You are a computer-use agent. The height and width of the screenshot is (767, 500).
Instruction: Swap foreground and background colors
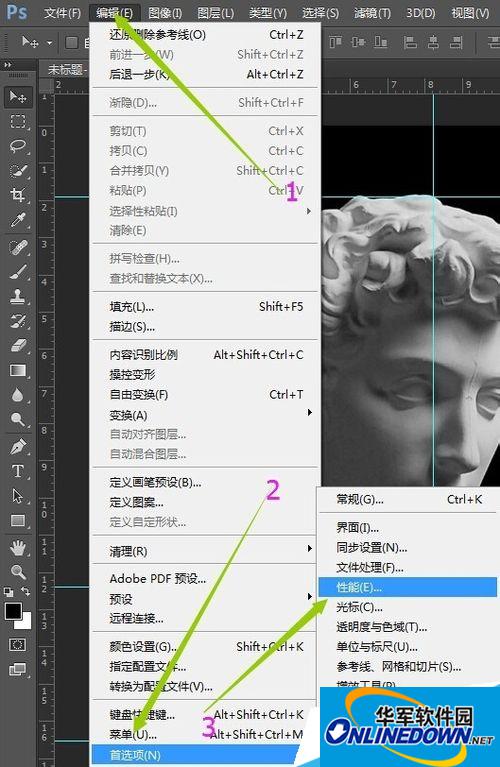click(x=26, y=592)
